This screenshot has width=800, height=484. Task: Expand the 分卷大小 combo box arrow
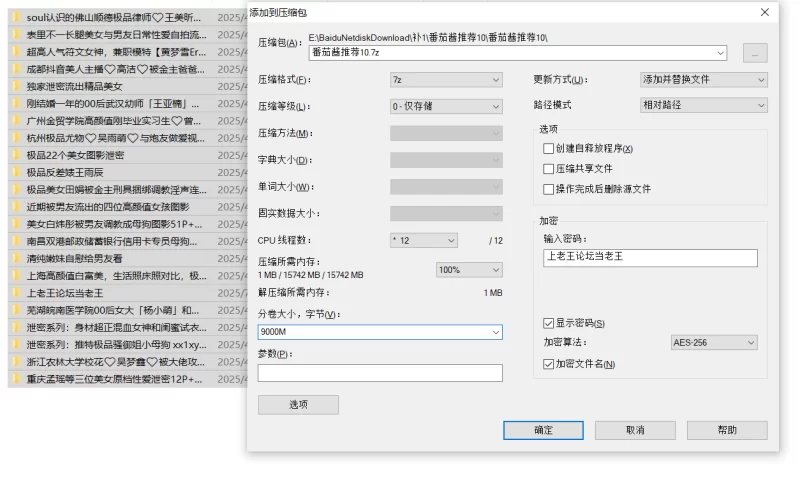pyautogui.click(x=495, y=332)
